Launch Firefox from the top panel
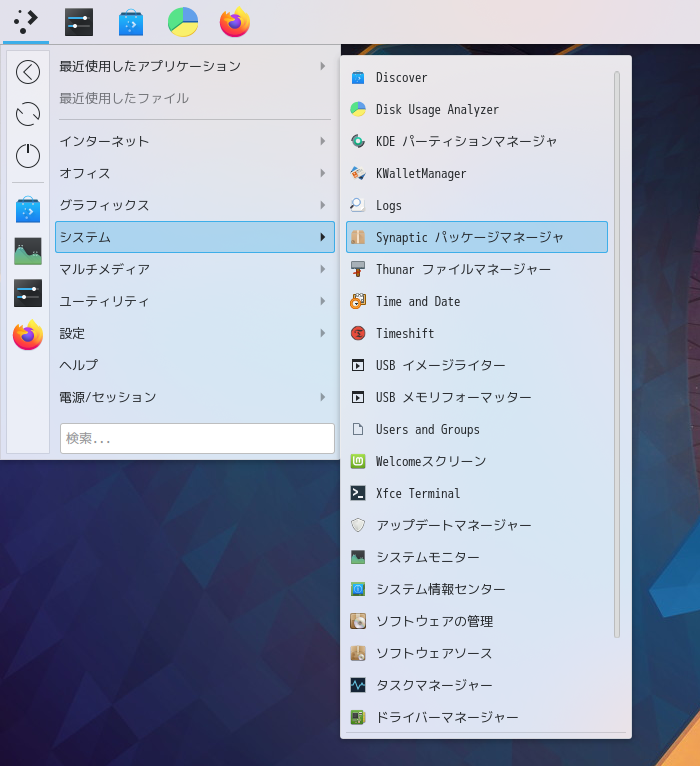Viewport: 700px width, 766px height. [x=235, y=22]
